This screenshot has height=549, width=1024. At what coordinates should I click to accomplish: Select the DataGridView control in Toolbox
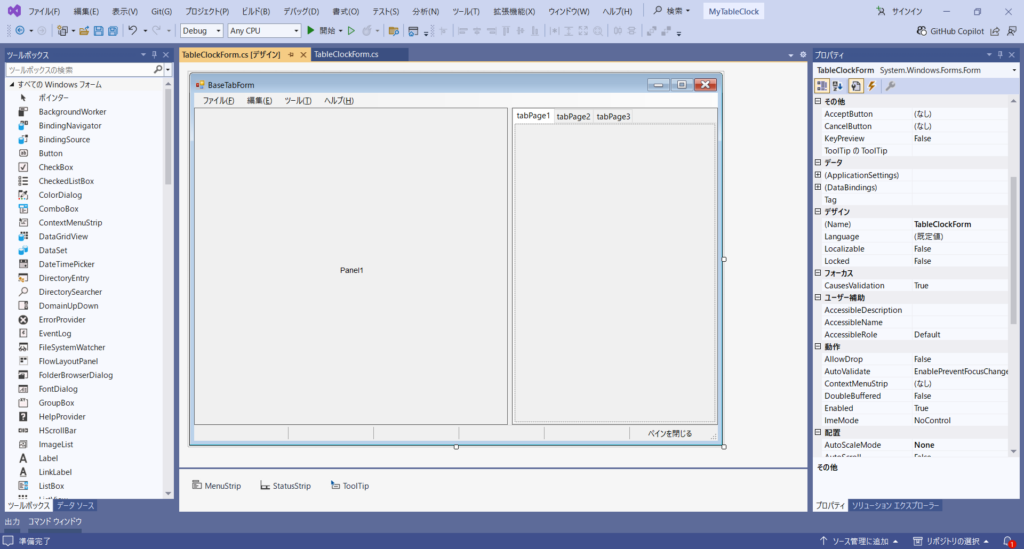[62, 236]
